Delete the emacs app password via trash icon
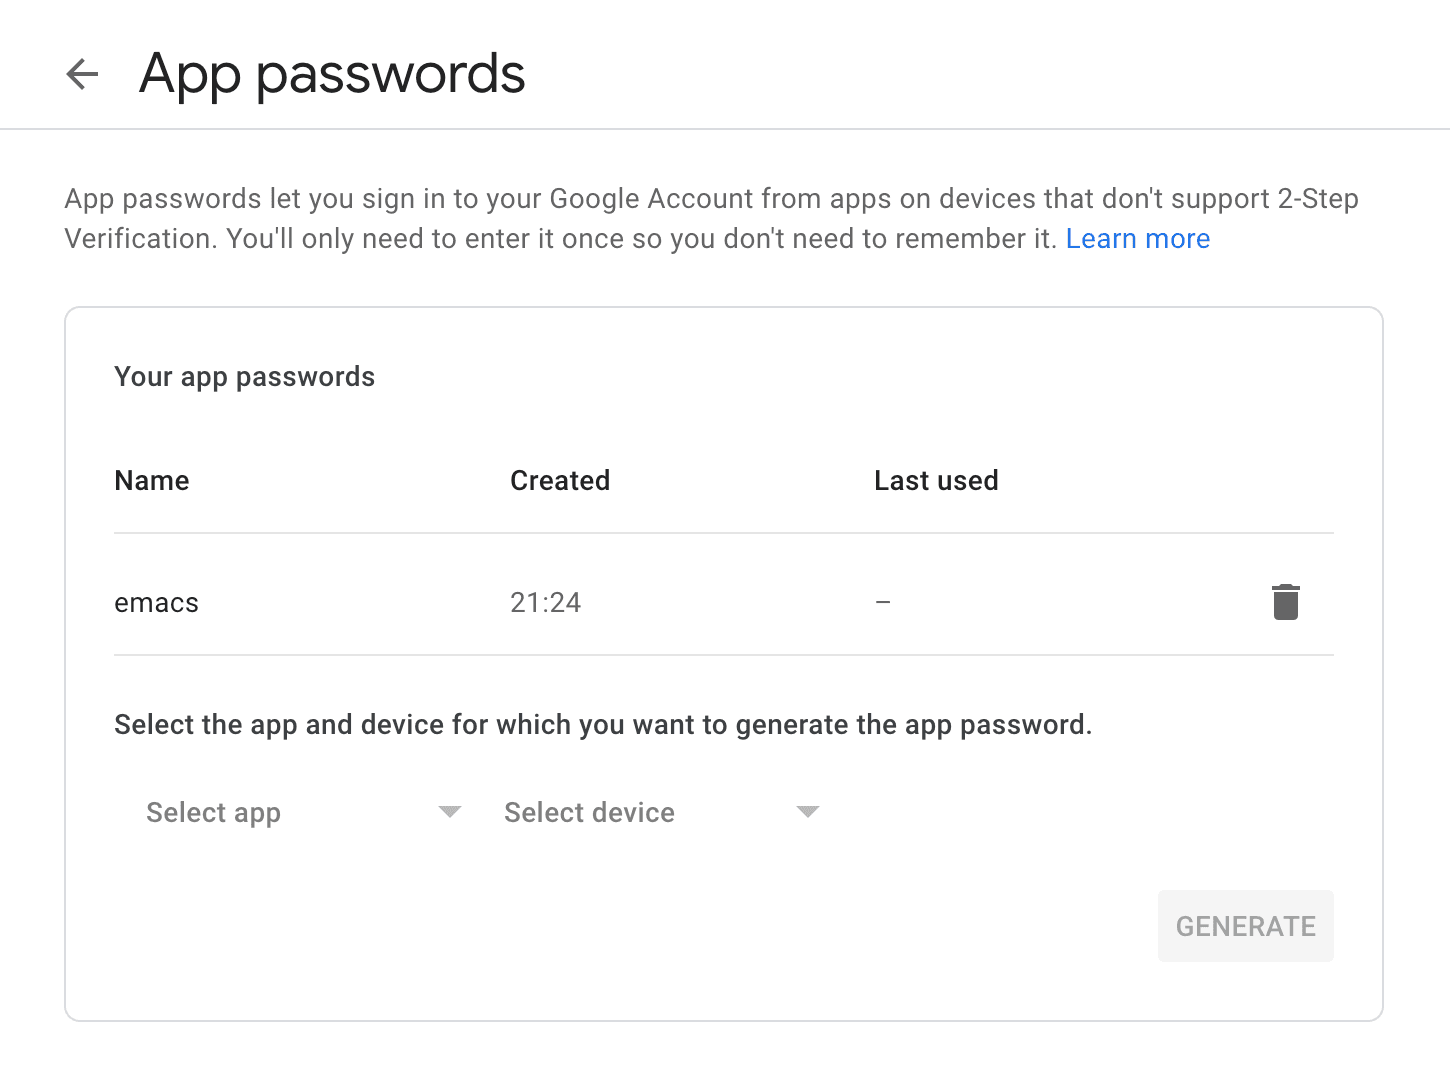1450x1066 pixels. 1285,602
